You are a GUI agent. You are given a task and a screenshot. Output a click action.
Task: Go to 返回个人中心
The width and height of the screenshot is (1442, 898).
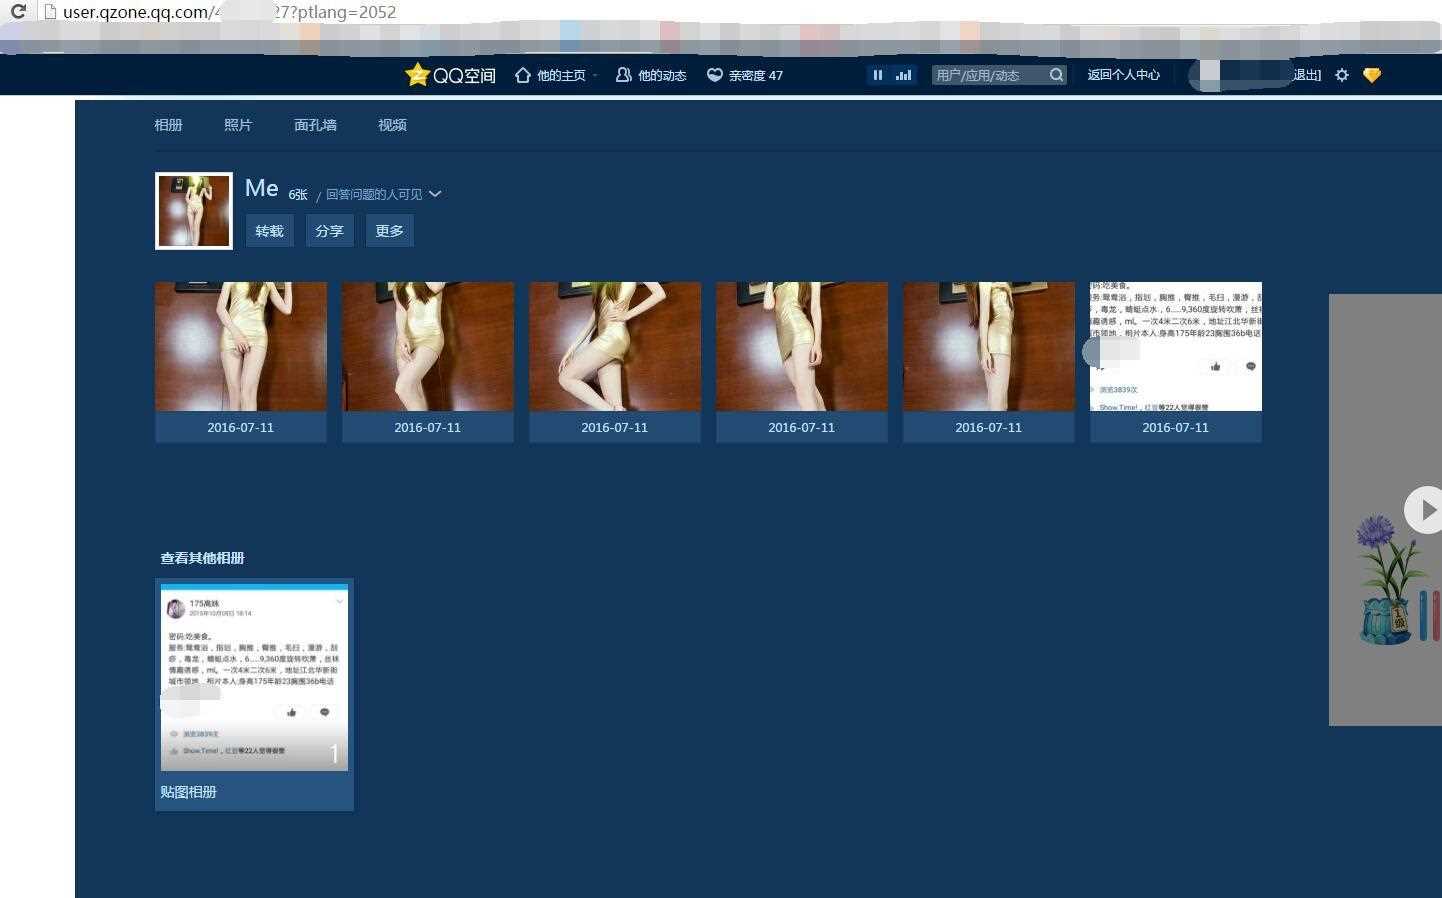point(1124,75)
